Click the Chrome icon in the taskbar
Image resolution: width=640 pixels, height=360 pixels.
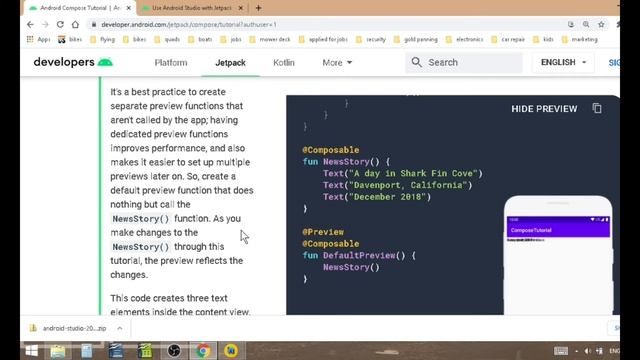coord(203,351)
